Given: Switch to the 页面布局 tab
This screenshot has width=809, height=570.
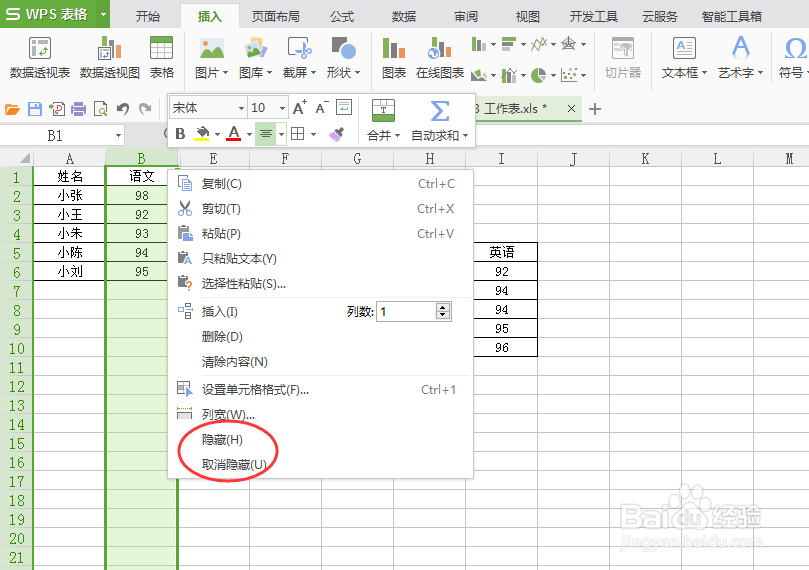Looking at the screenshot, I should (276, 17).
